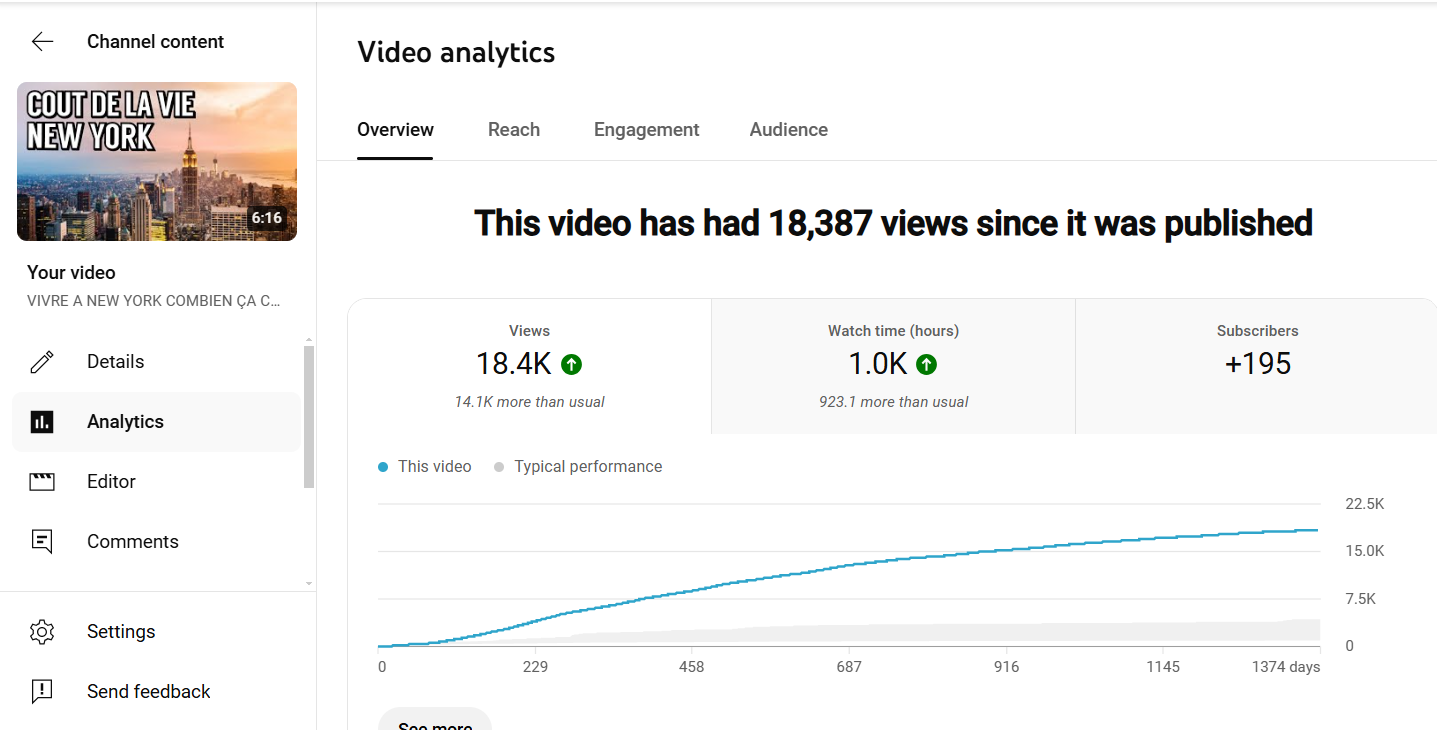The height and width of the screenshot is (730, 1437).
Task: Select the Views metric card
Action: pos(529,366)
